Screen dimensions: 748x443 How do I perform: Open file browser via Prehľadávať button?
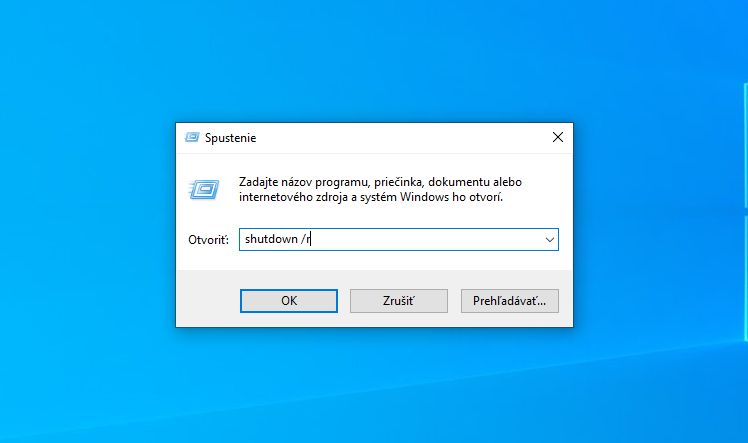click(509, 301)
